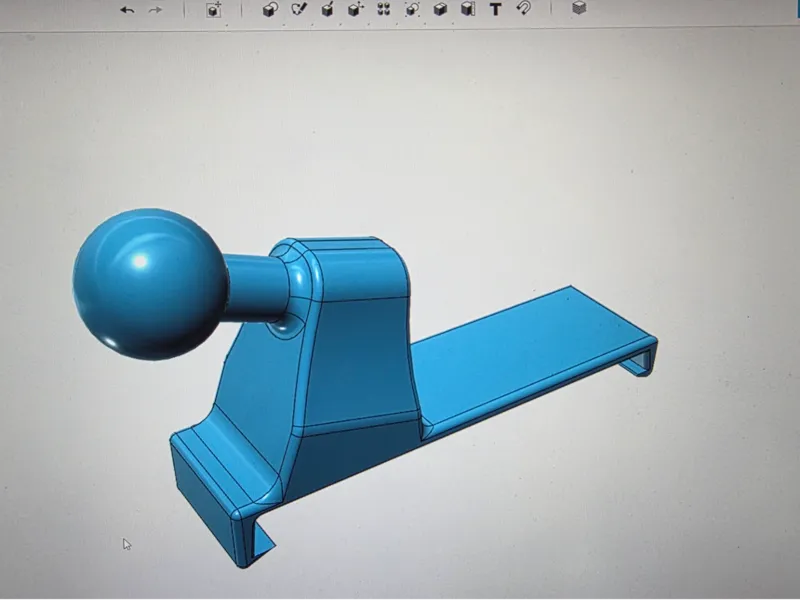
Task: Click the flat rectangular plate of the model
Action: point(531,357)
